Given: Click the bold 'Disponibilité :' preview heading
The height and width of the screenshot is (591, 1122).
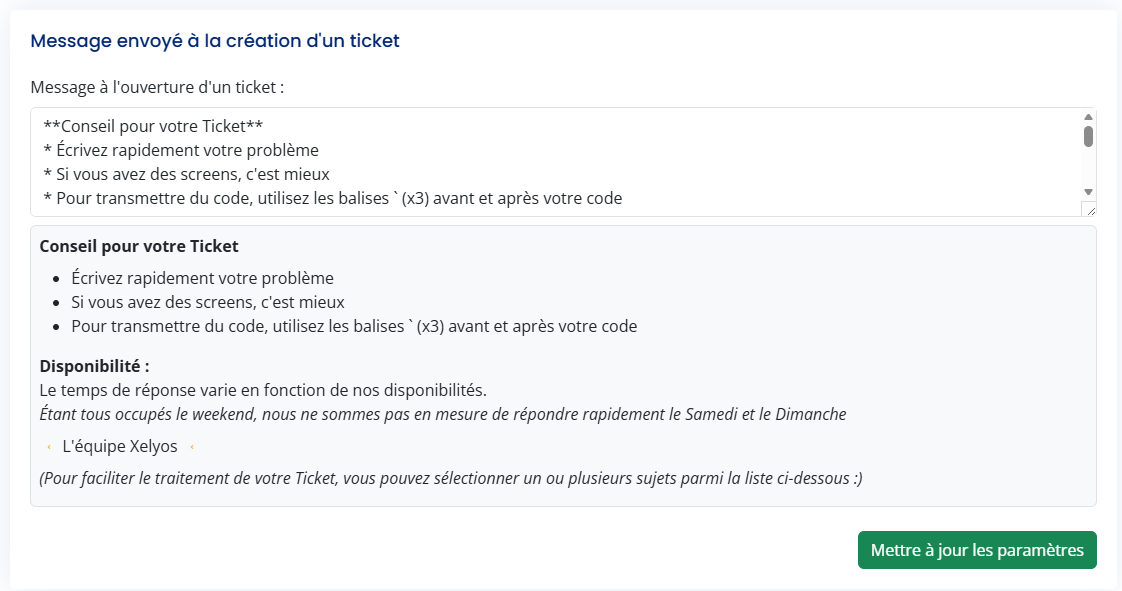Looking at the screenshot, I should (95, 366).
